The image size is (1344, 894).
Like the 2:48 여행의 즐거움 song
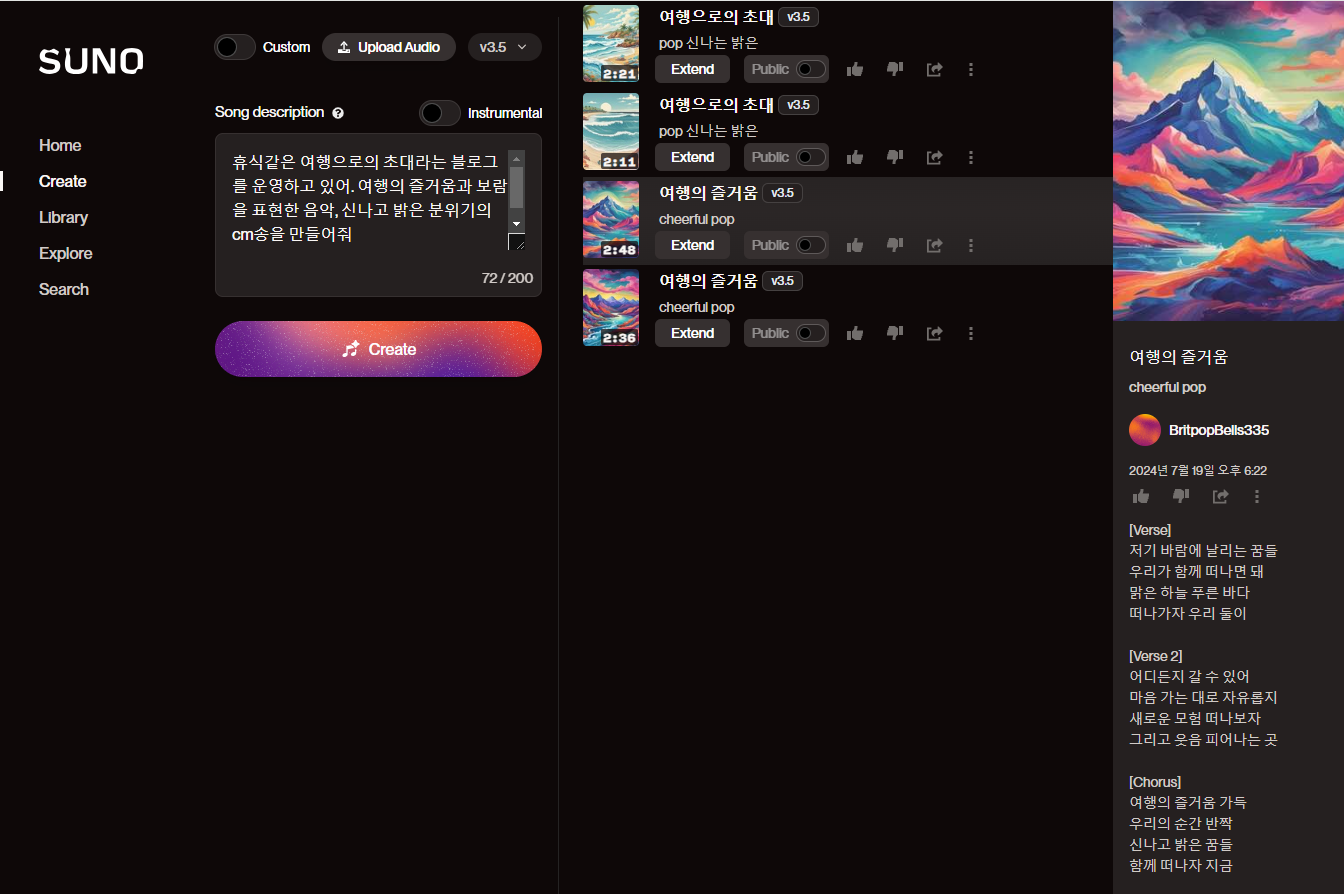tap(855, 245)
